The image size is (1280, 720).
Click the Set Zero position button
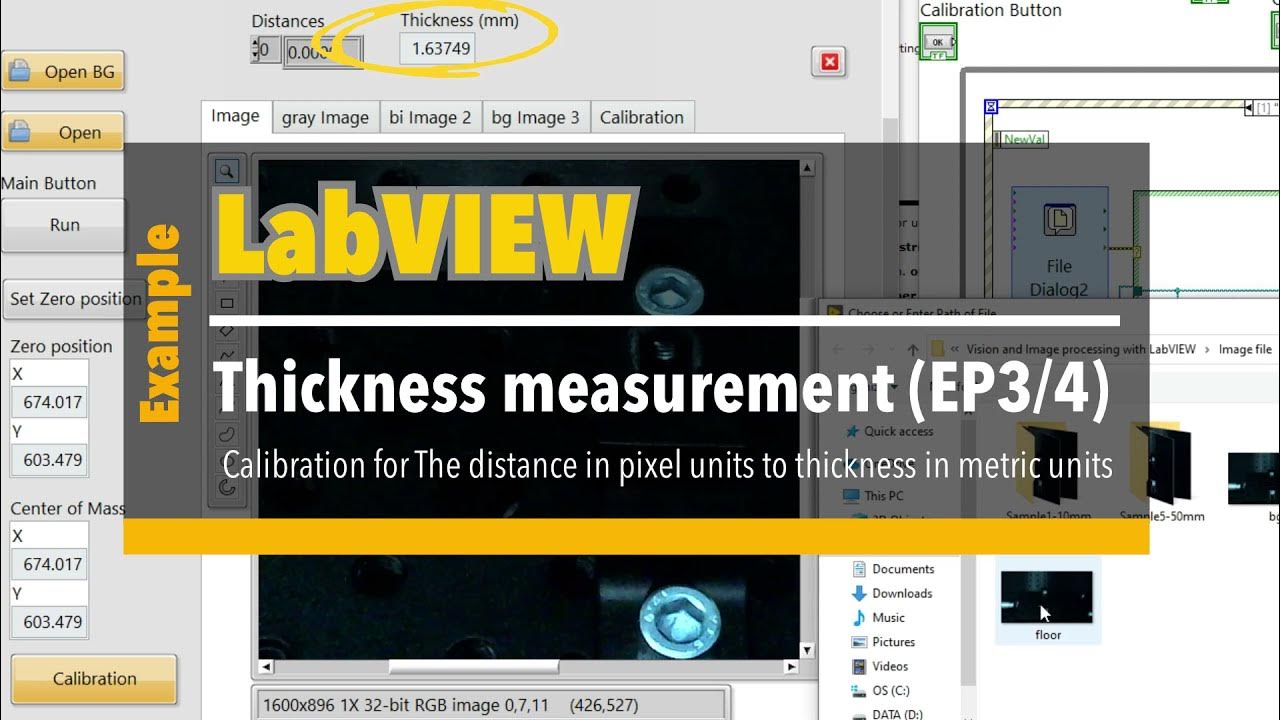[x=74, y=298]
